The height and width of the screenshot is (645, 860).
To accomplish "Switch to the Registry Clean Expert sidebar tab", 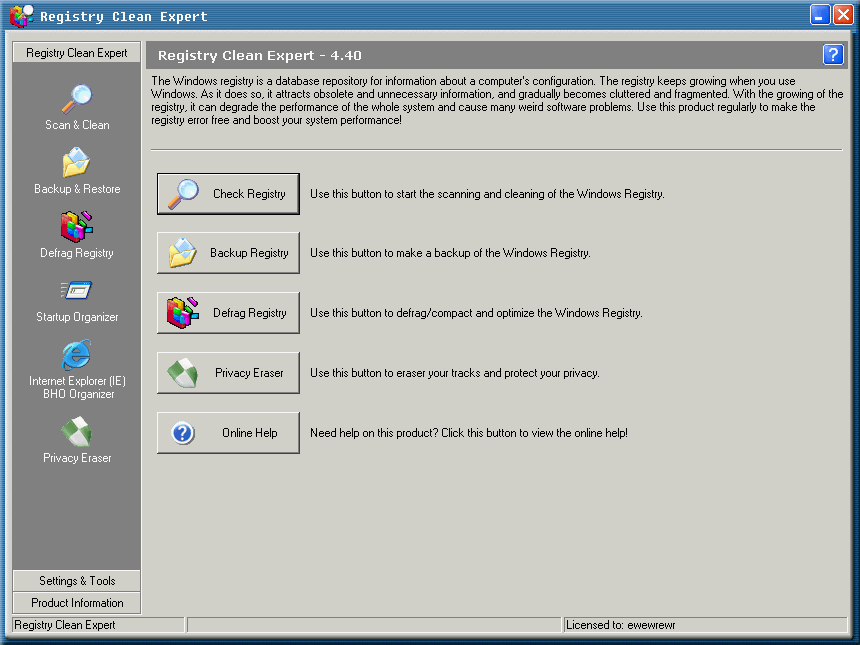I will coord(77,53).
